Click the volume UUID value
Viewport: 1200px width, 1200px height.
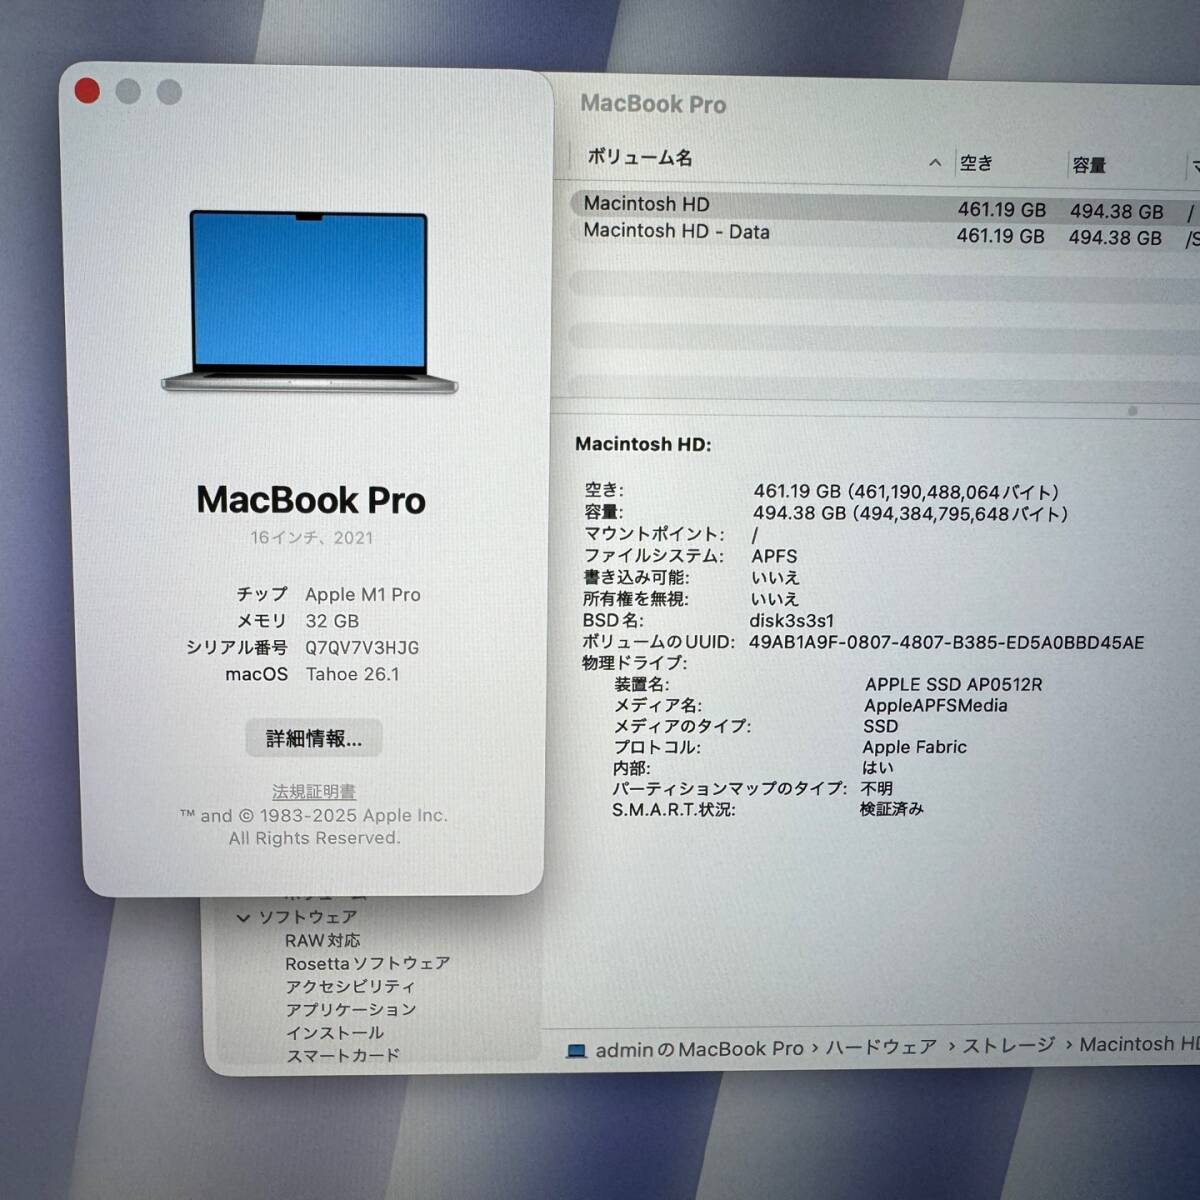pos(946,642)
